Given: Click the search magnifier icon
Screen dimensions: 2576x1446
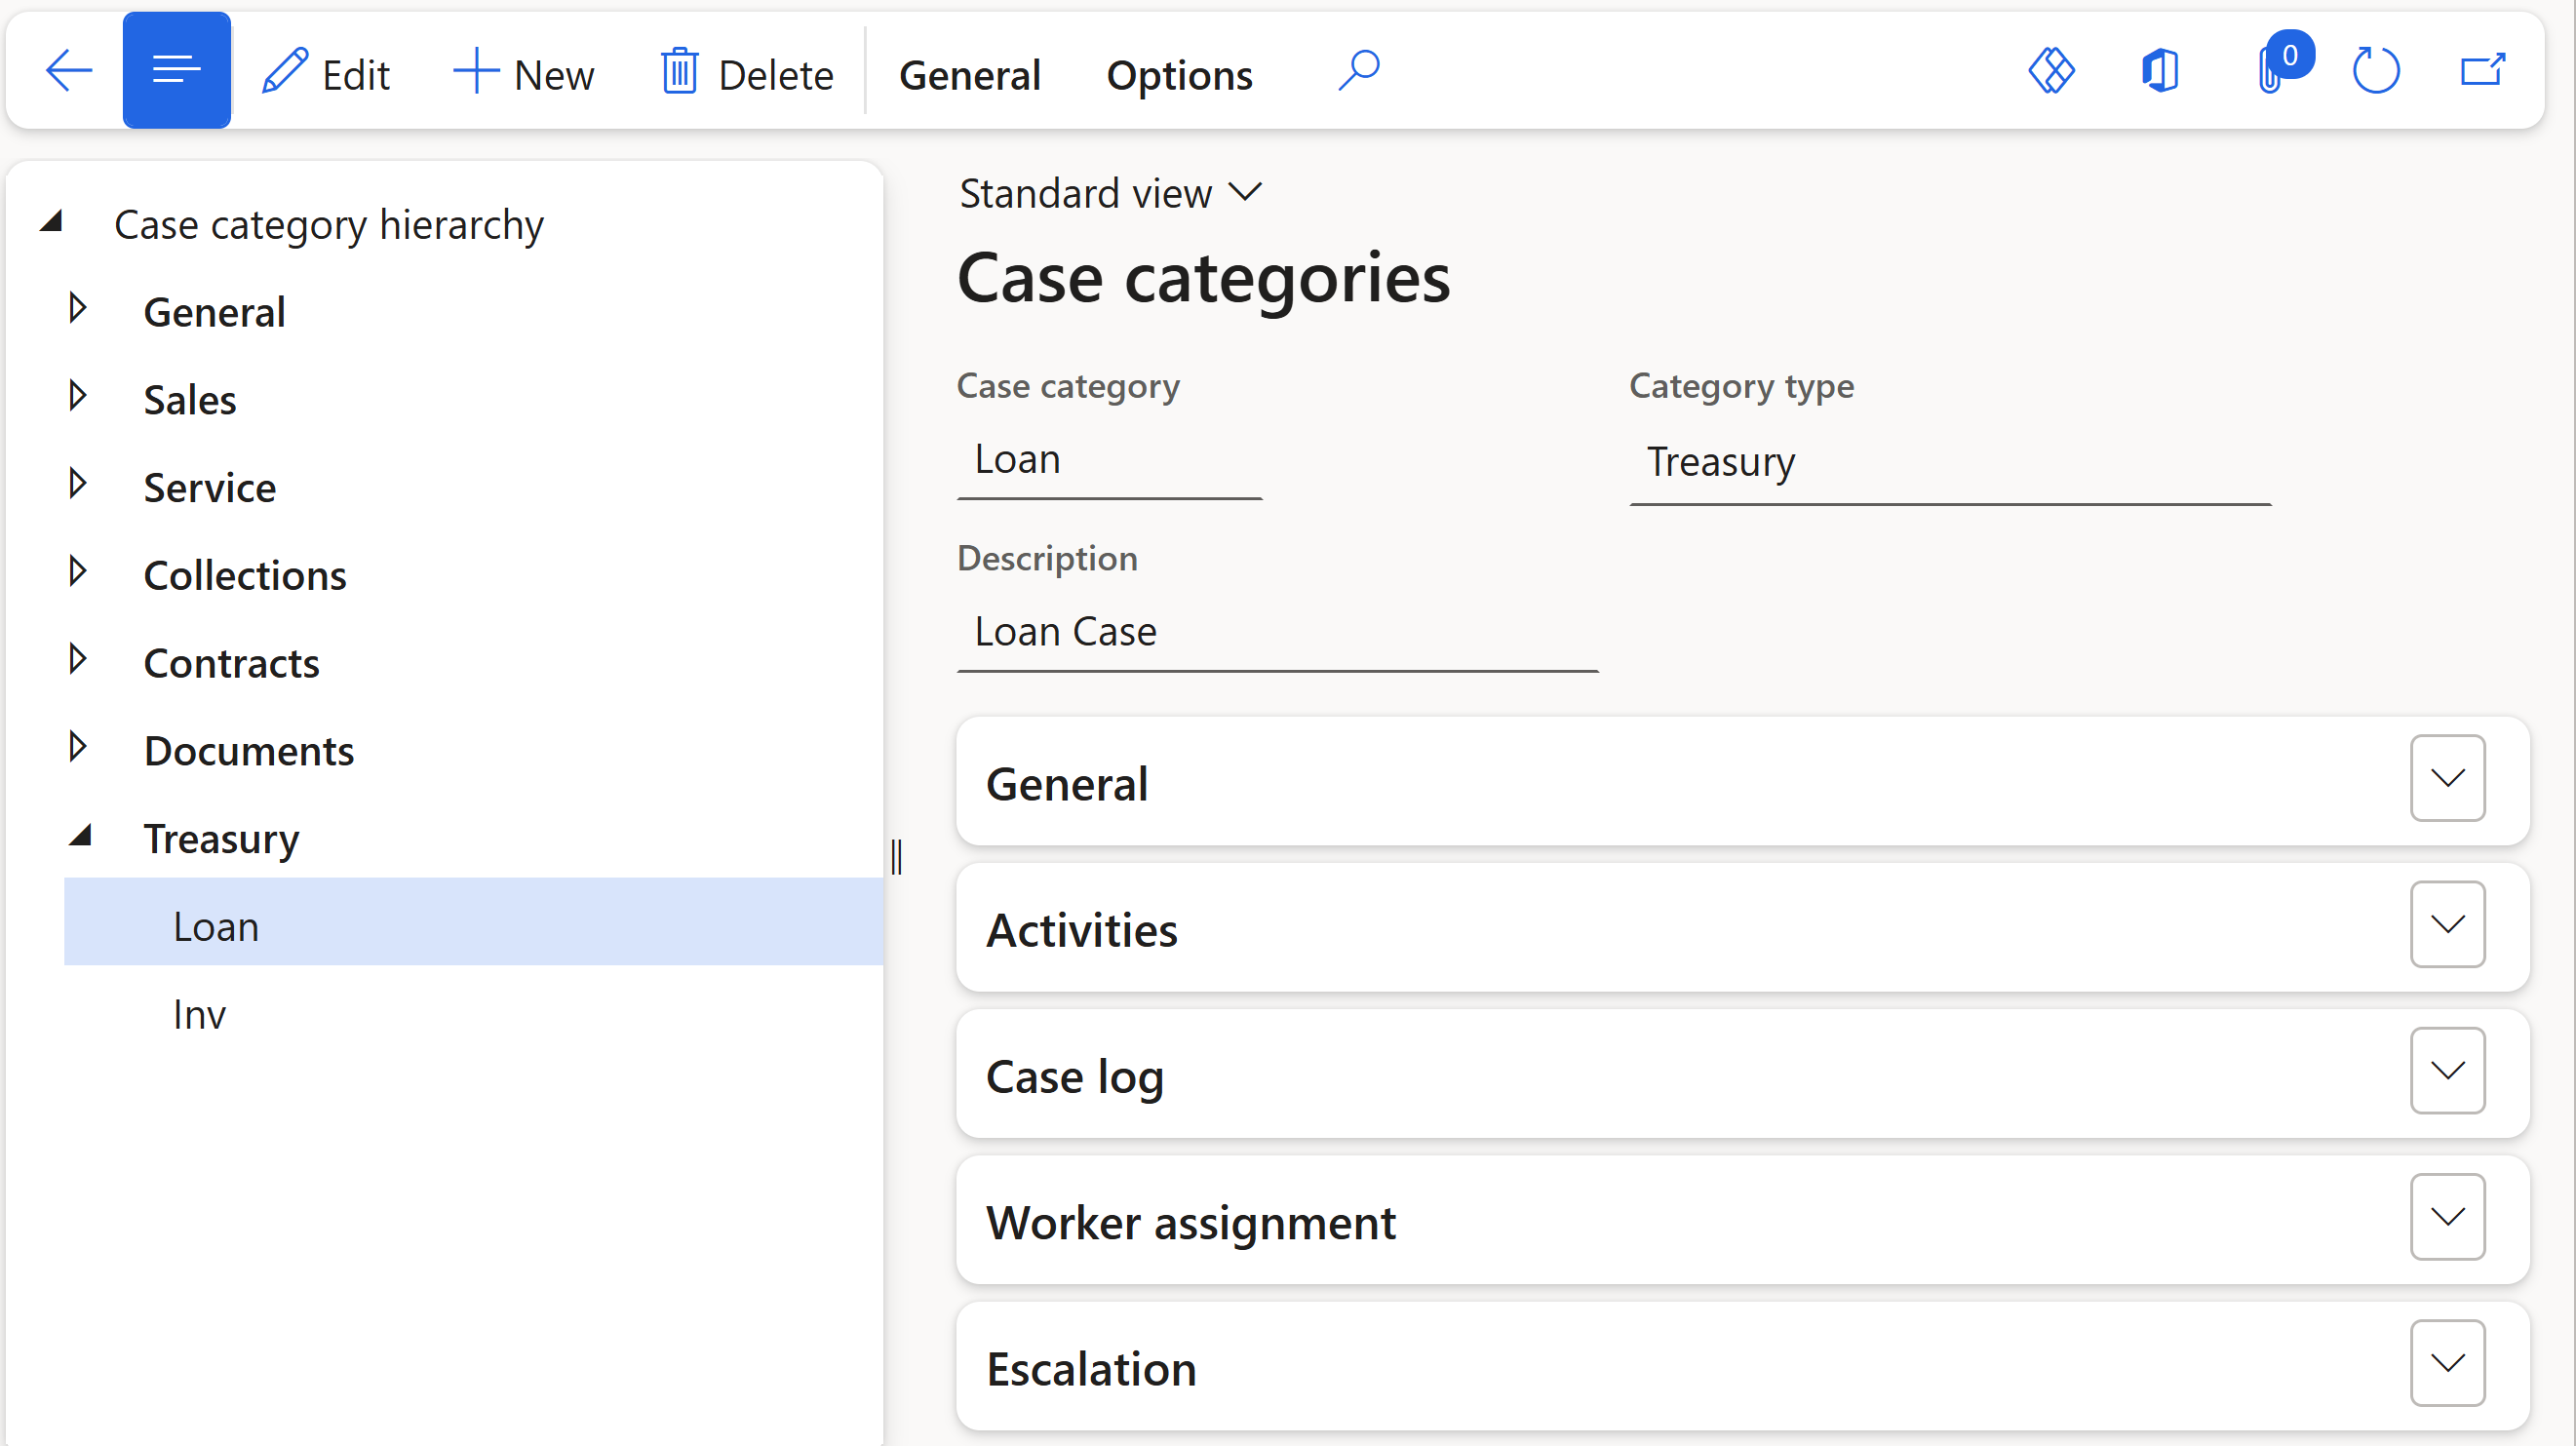Looking at the screenshot, I should (1358, 72).
